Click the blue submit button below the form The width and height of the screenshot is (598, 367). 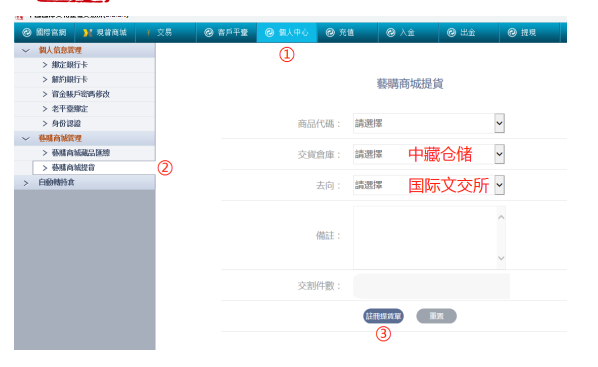coord(383,316)
